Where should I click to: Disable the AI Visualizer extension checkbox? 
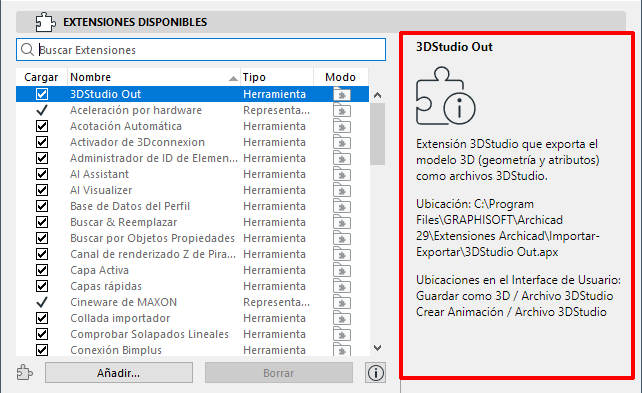tap(42, 190)
